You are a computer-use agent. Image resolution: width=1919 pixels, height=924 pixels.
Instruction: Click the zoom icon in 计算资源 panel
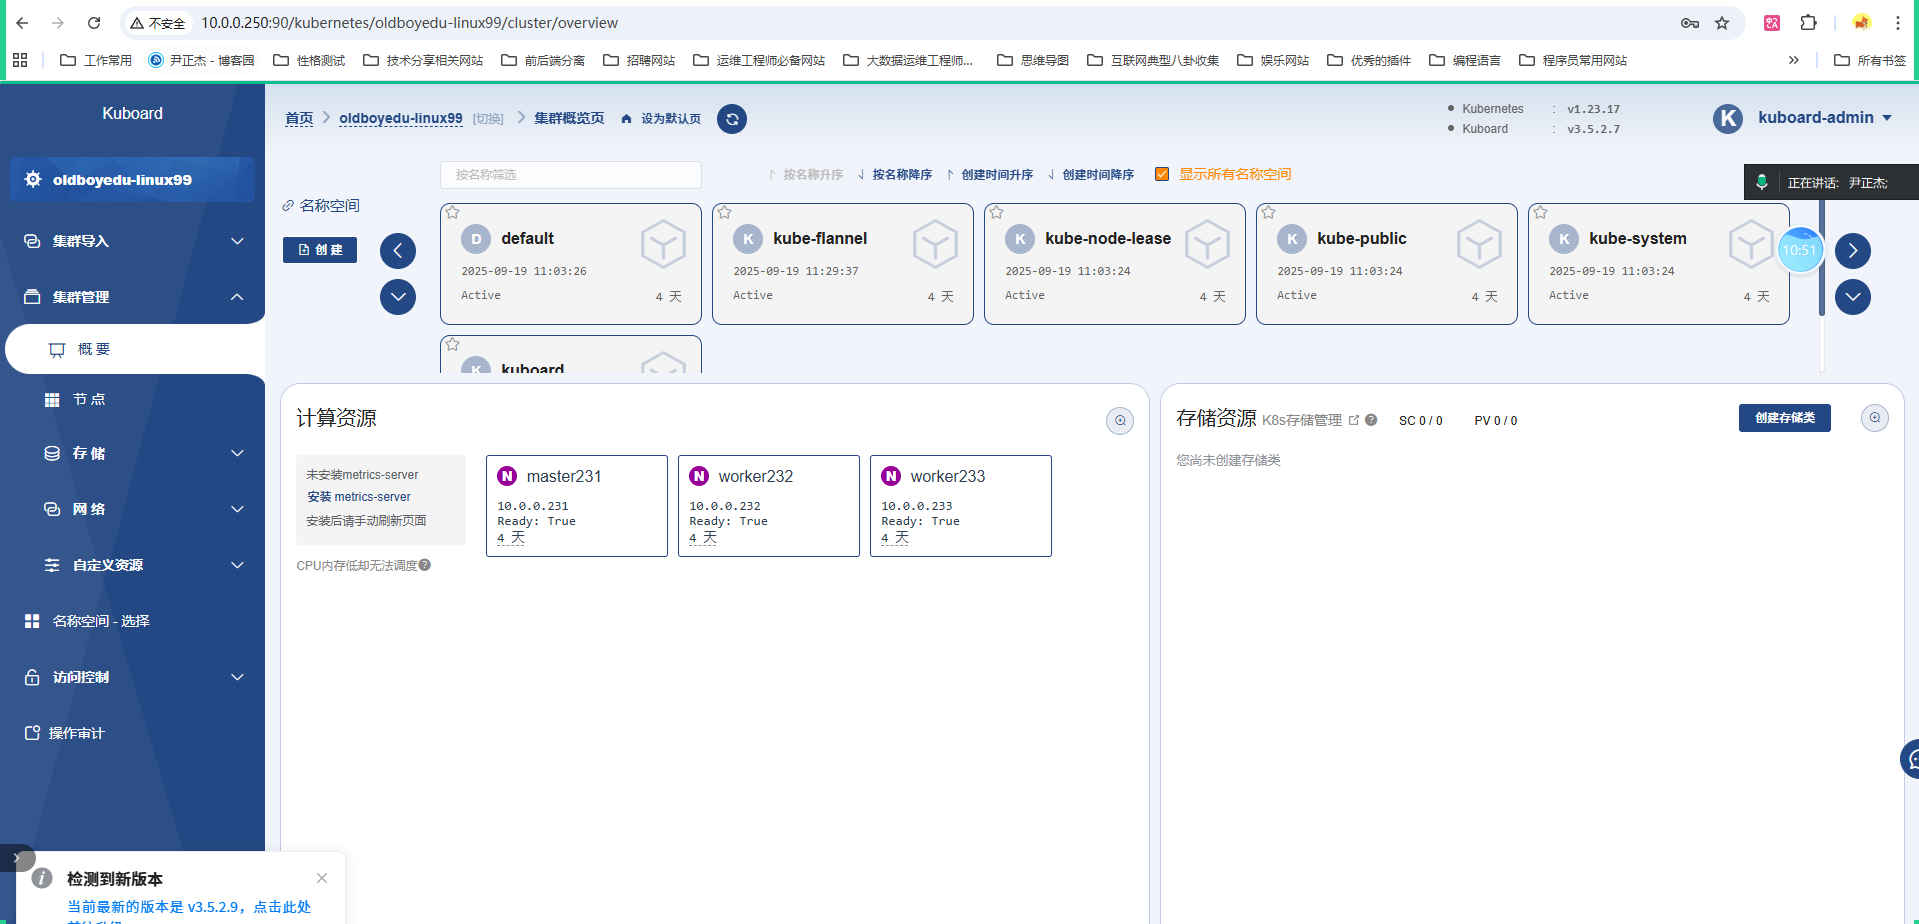(1120, 421)
